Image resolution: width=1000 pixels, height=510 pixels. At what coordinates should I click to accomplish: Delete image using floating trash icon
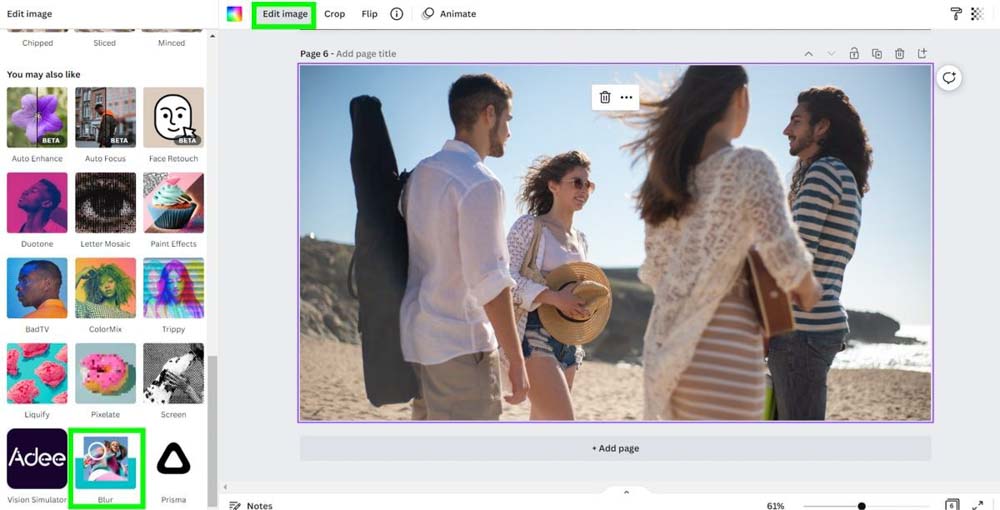(605, 97)
